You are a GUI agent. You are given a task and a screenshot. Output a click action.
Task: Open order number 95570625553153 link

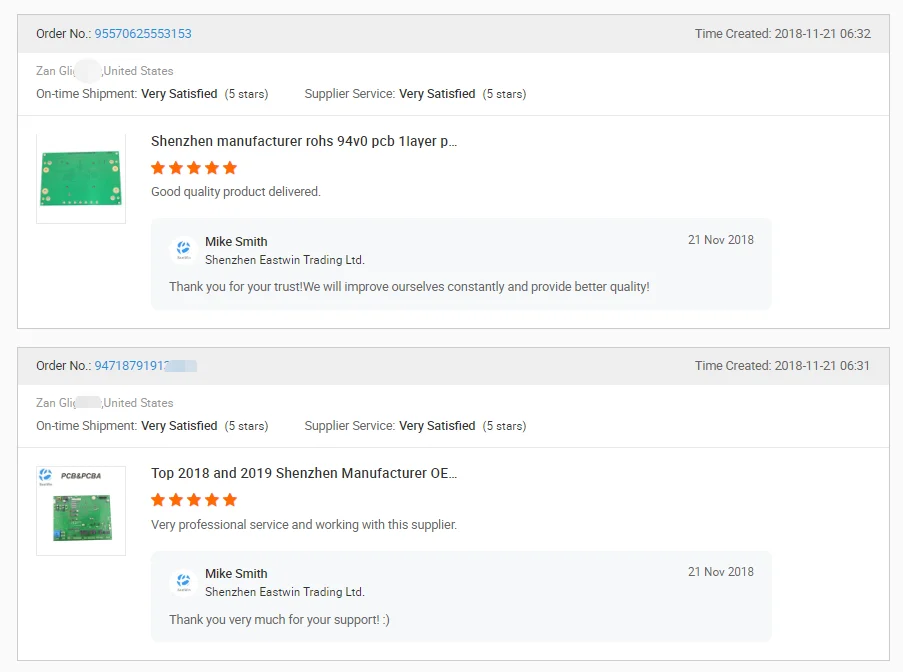pos(143,34)
